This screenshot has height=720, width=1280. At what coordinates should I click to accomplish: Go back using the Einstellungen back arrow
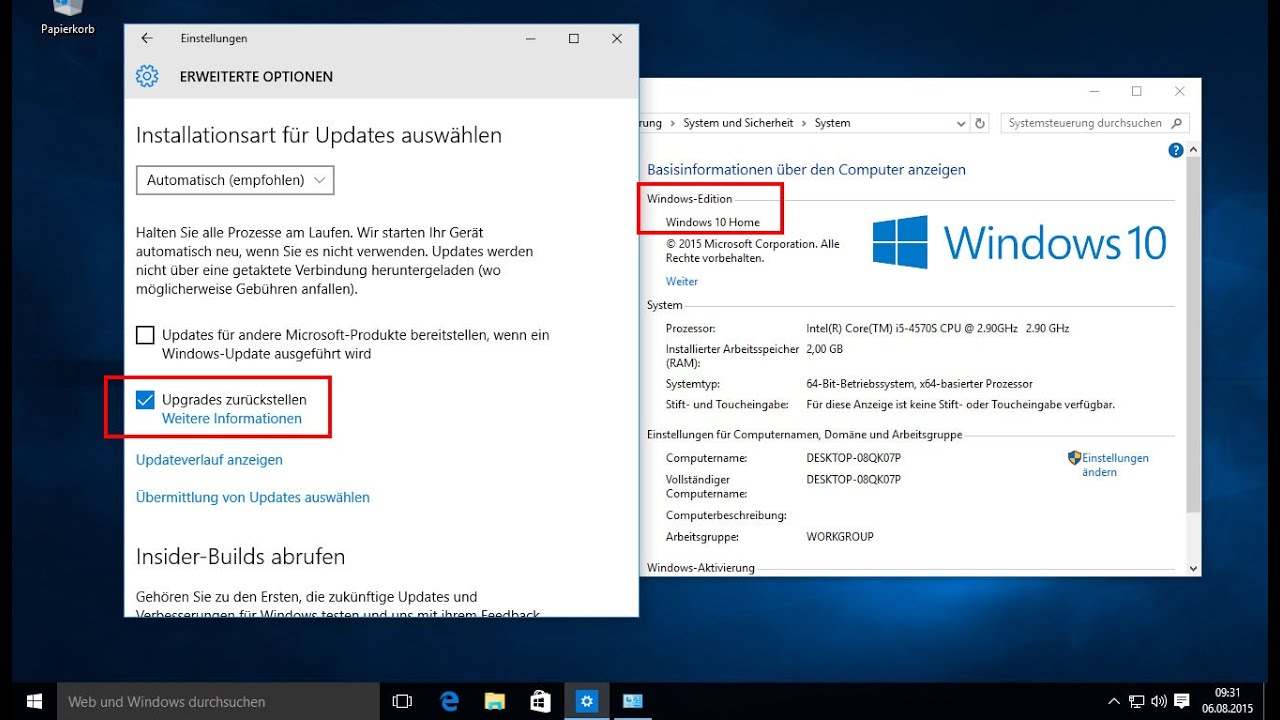147,38
